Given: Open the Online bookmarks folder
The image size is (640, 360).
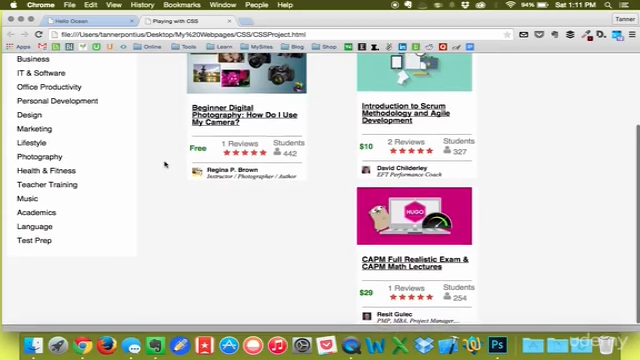Looking at the screenshot, I should (x=147, y=47).
